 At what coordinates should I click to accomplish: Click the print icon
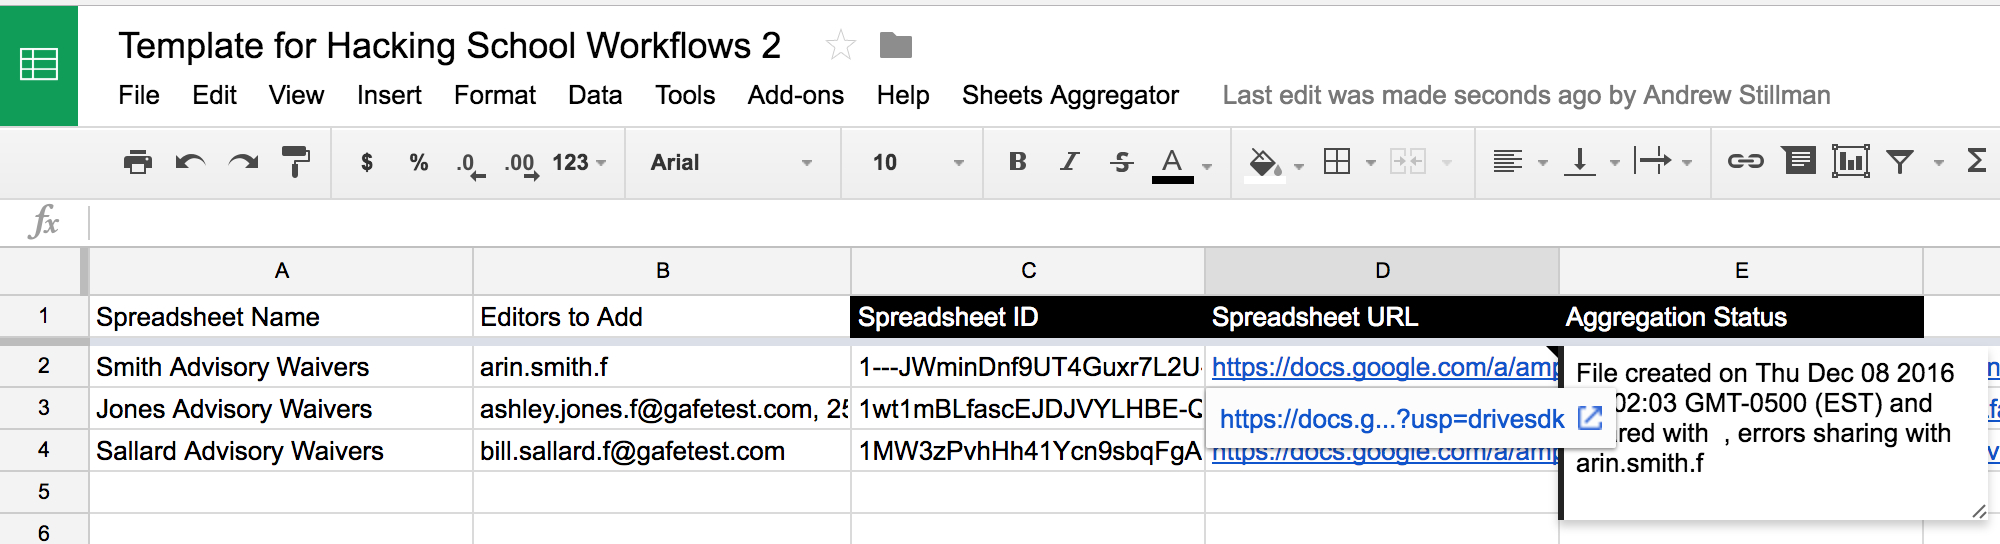click(x=137, y=162)
